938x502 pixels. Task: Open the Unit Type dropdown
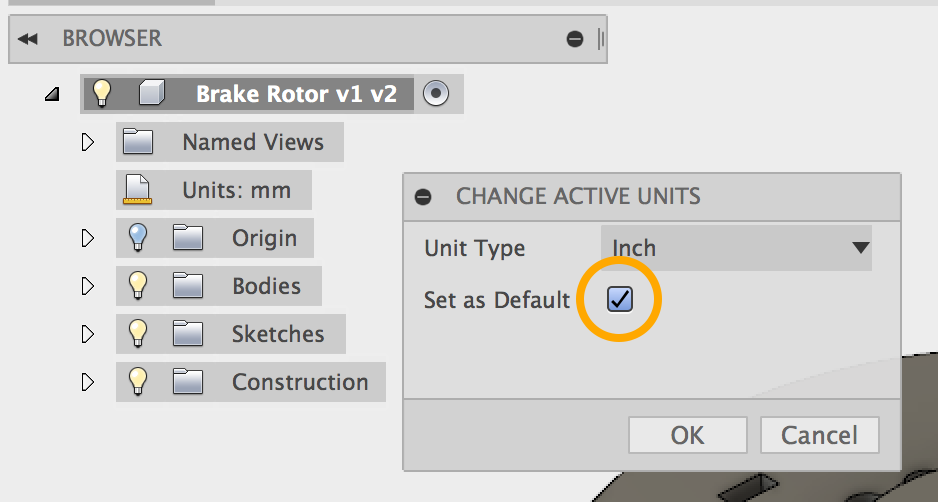pos(736,248)
